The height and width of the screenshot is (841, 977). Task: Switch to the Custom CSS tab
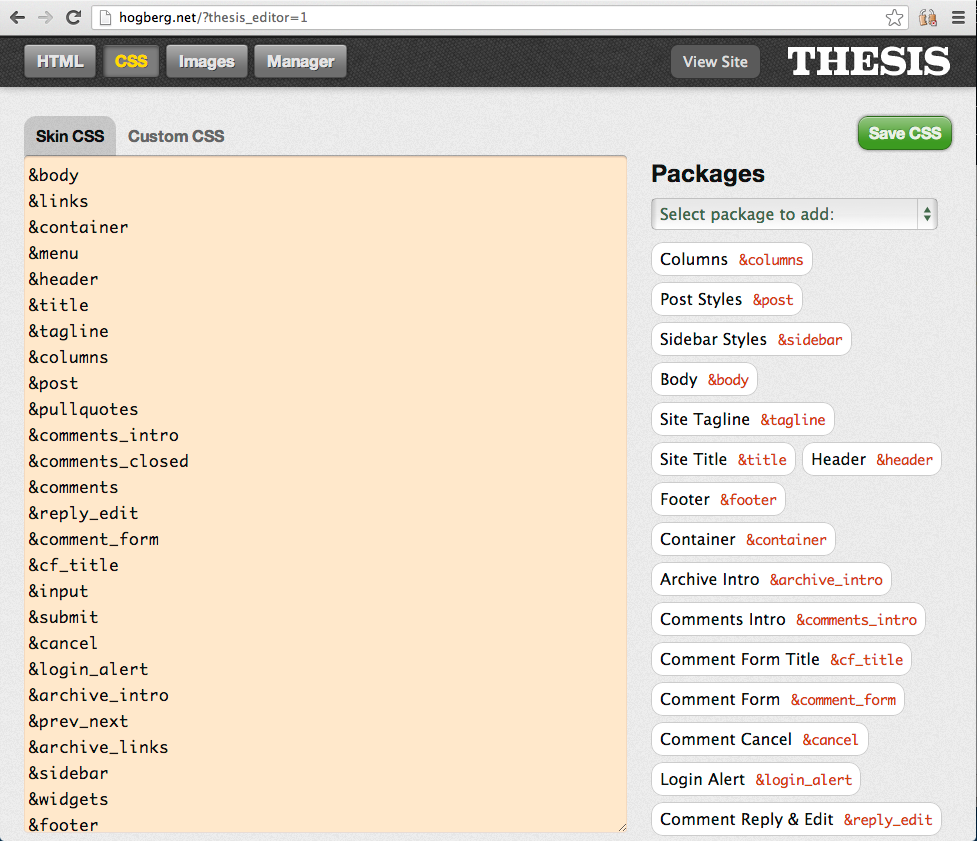(176, 136)
